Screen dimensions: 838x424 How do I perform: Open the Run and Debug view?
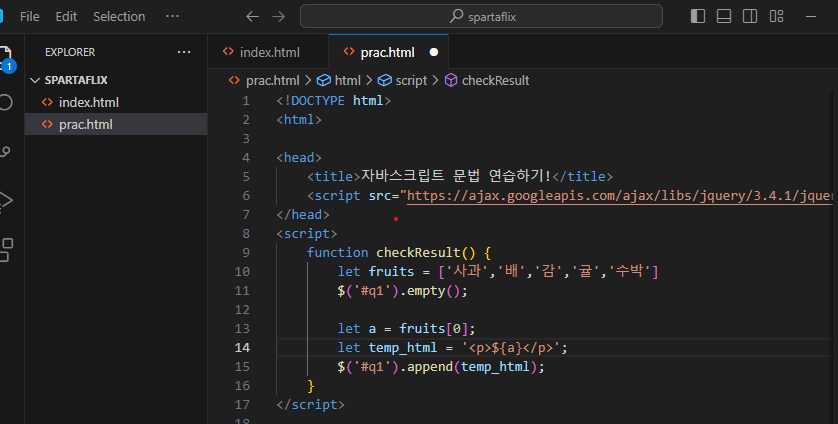point(5,201)
